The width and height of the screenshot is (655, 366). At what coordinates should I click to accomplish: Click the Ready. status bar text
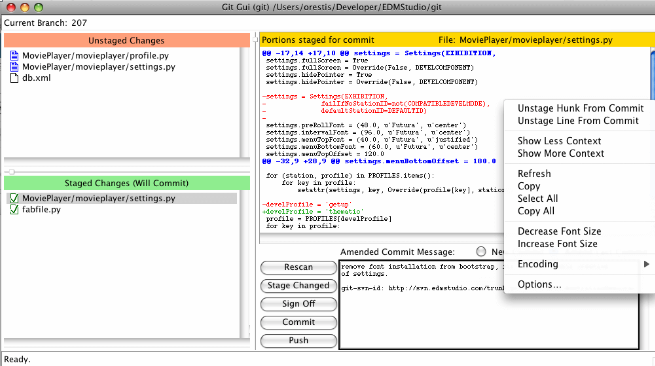[x=17, y=359]
